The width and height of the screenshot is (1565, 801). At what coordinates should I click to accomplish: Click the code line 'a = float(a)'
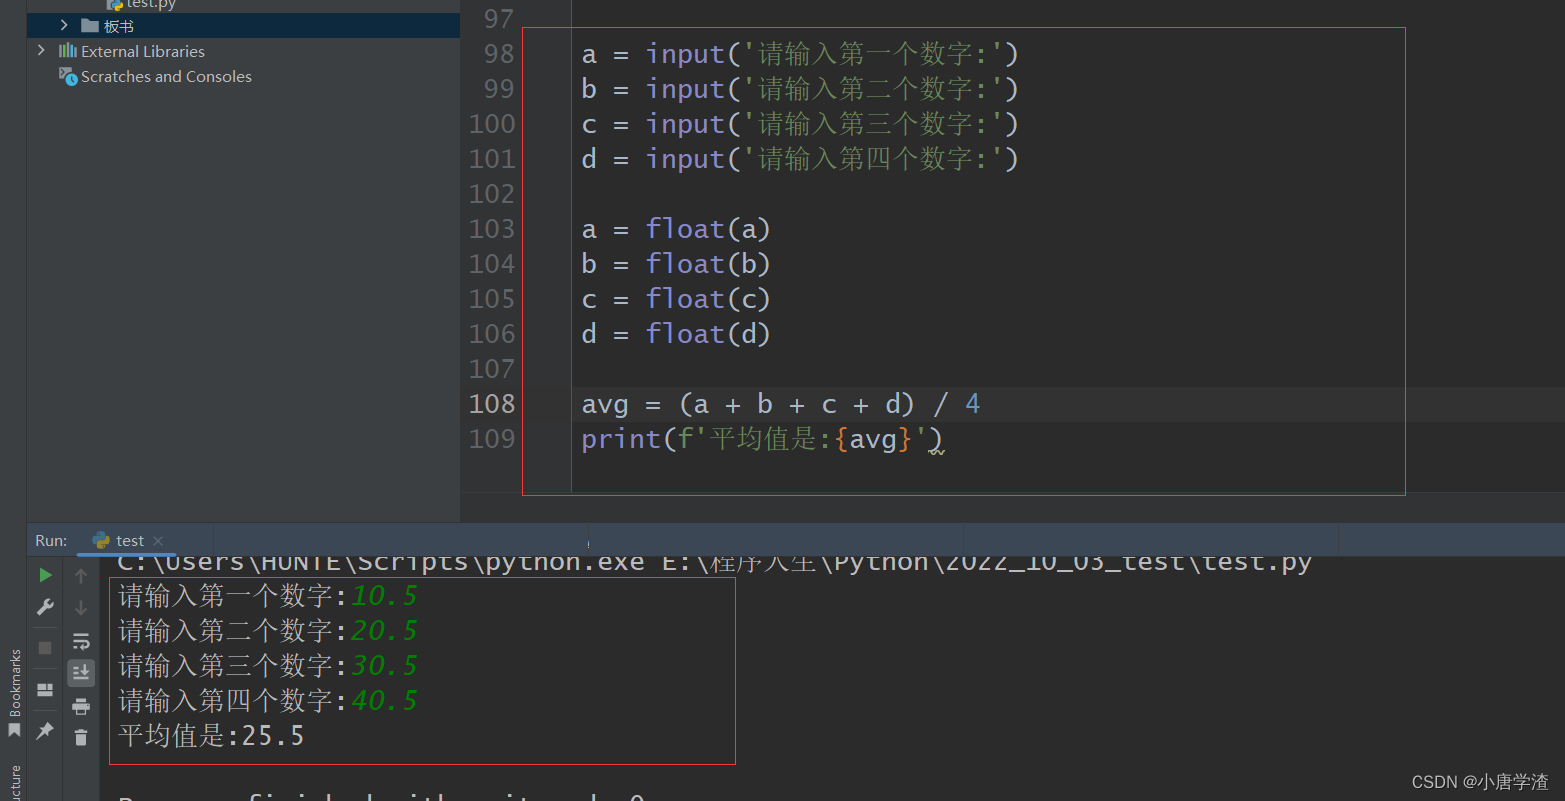coord(676,229)
